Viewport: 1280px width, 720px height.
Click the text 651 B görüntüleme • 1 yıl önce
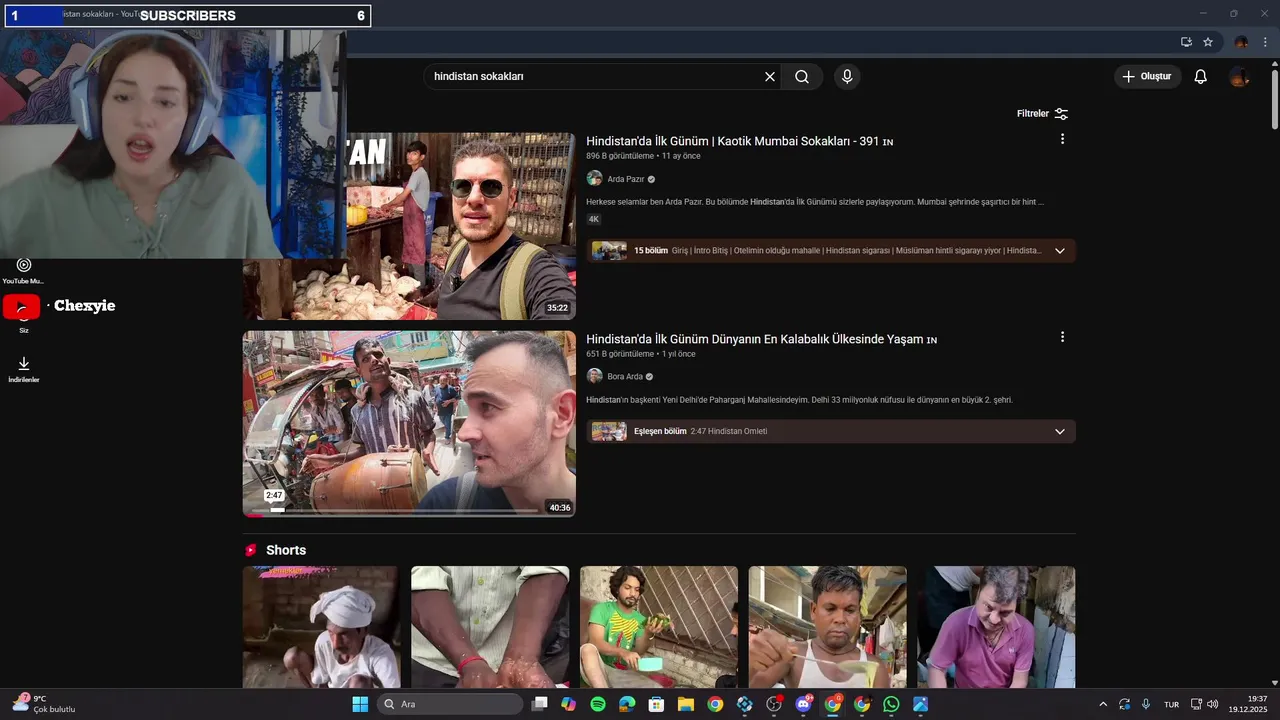click(640, 354)
